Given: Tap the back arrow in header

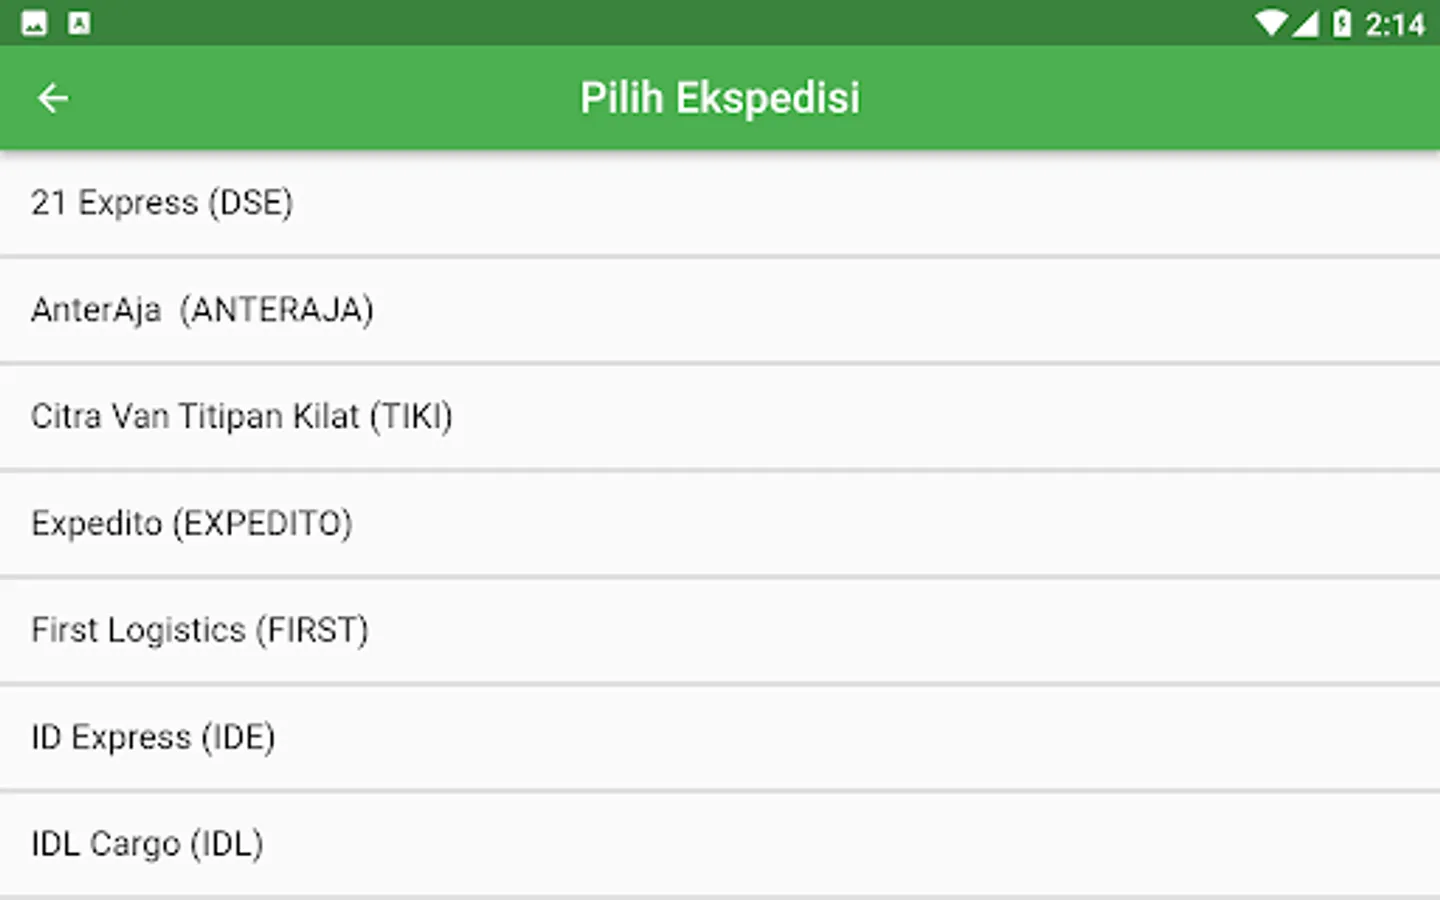Looking at the screenshot, I should (53, 98).
